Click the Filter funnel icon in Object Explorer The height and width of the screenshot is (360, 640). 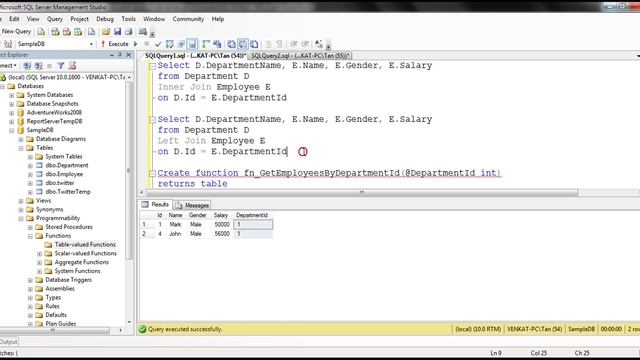point(61,65)
